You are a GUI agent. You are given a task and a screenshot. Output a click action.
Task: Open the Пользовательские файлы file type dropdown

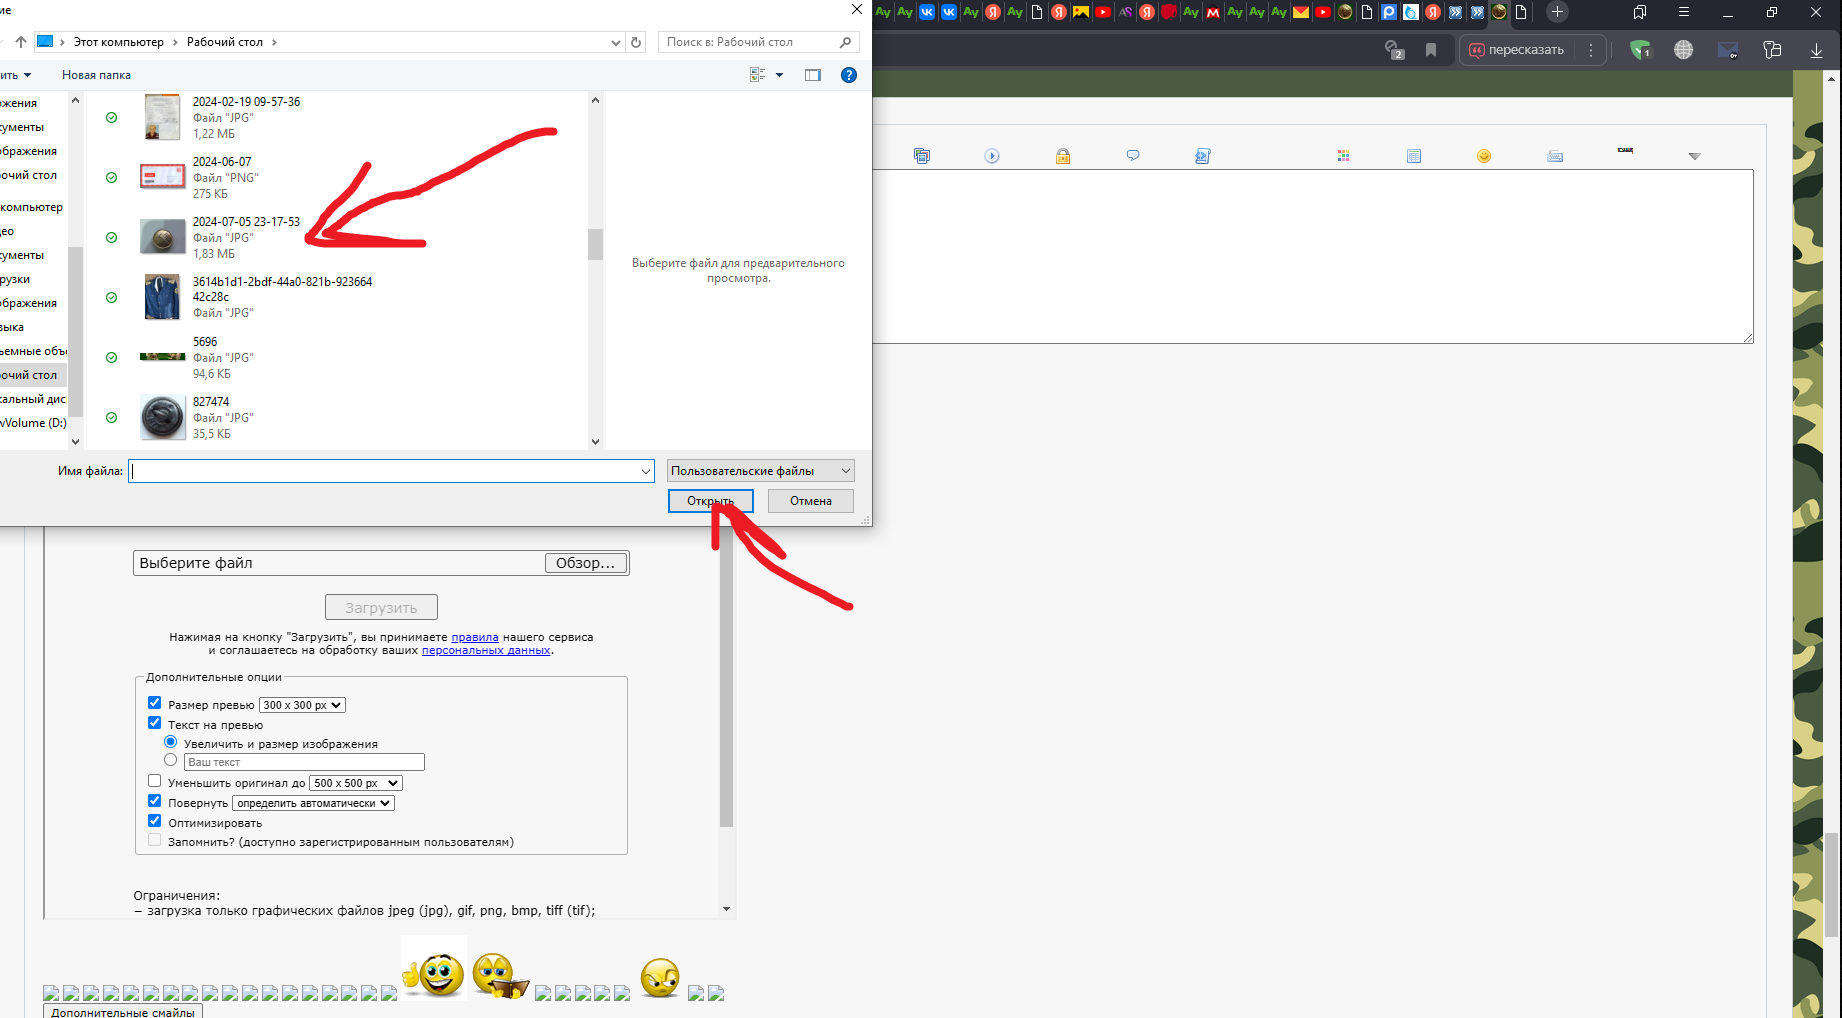click(761, 471)
